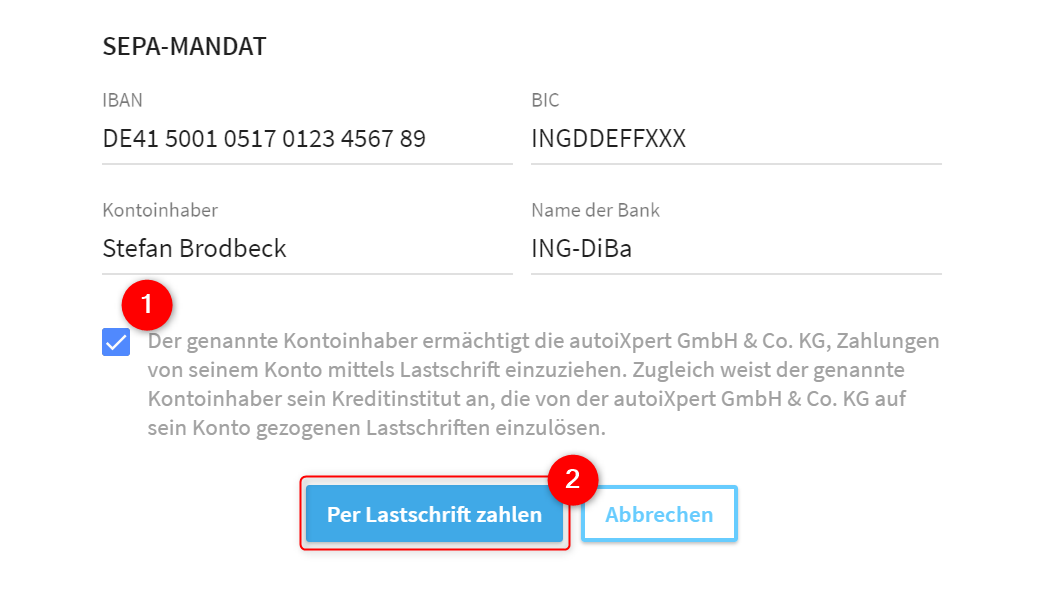
Task: Click the BIC label
Action: [545, 100]
